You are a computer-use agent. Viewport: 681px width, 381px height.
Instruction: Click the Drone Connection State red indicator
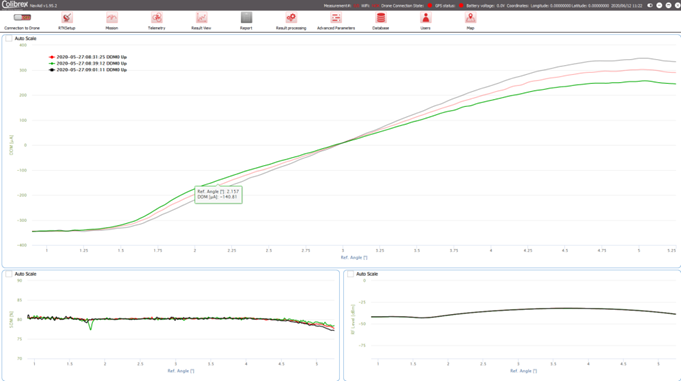pos(430,6)
